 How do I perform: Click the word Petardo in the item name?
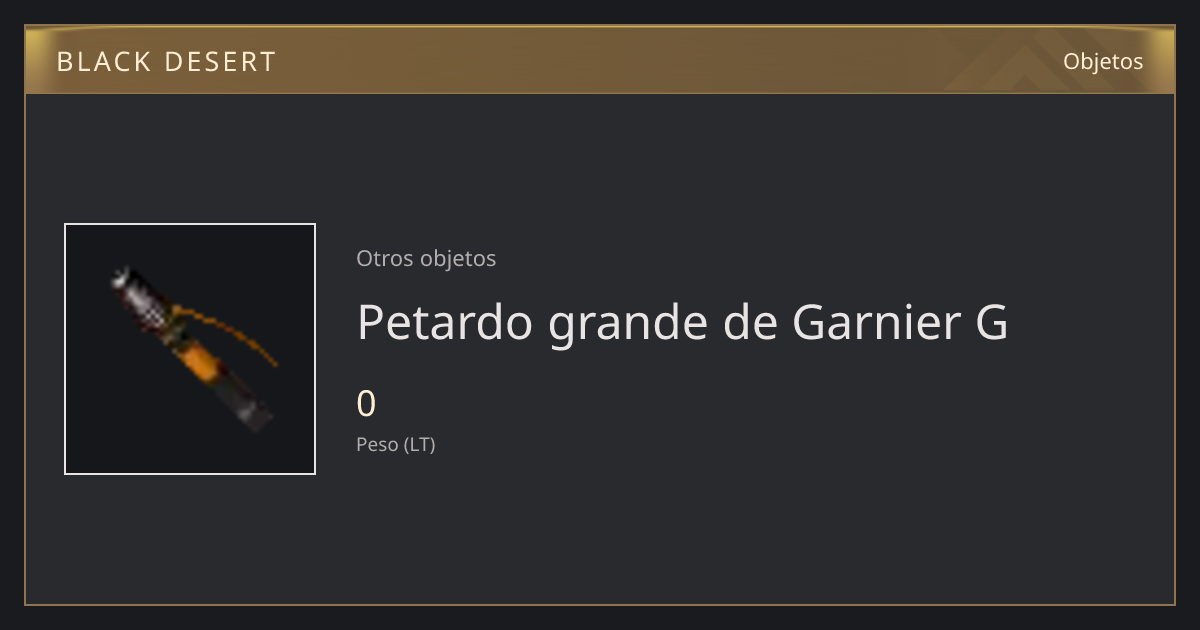pyautogui.click(x=444, y=321)
